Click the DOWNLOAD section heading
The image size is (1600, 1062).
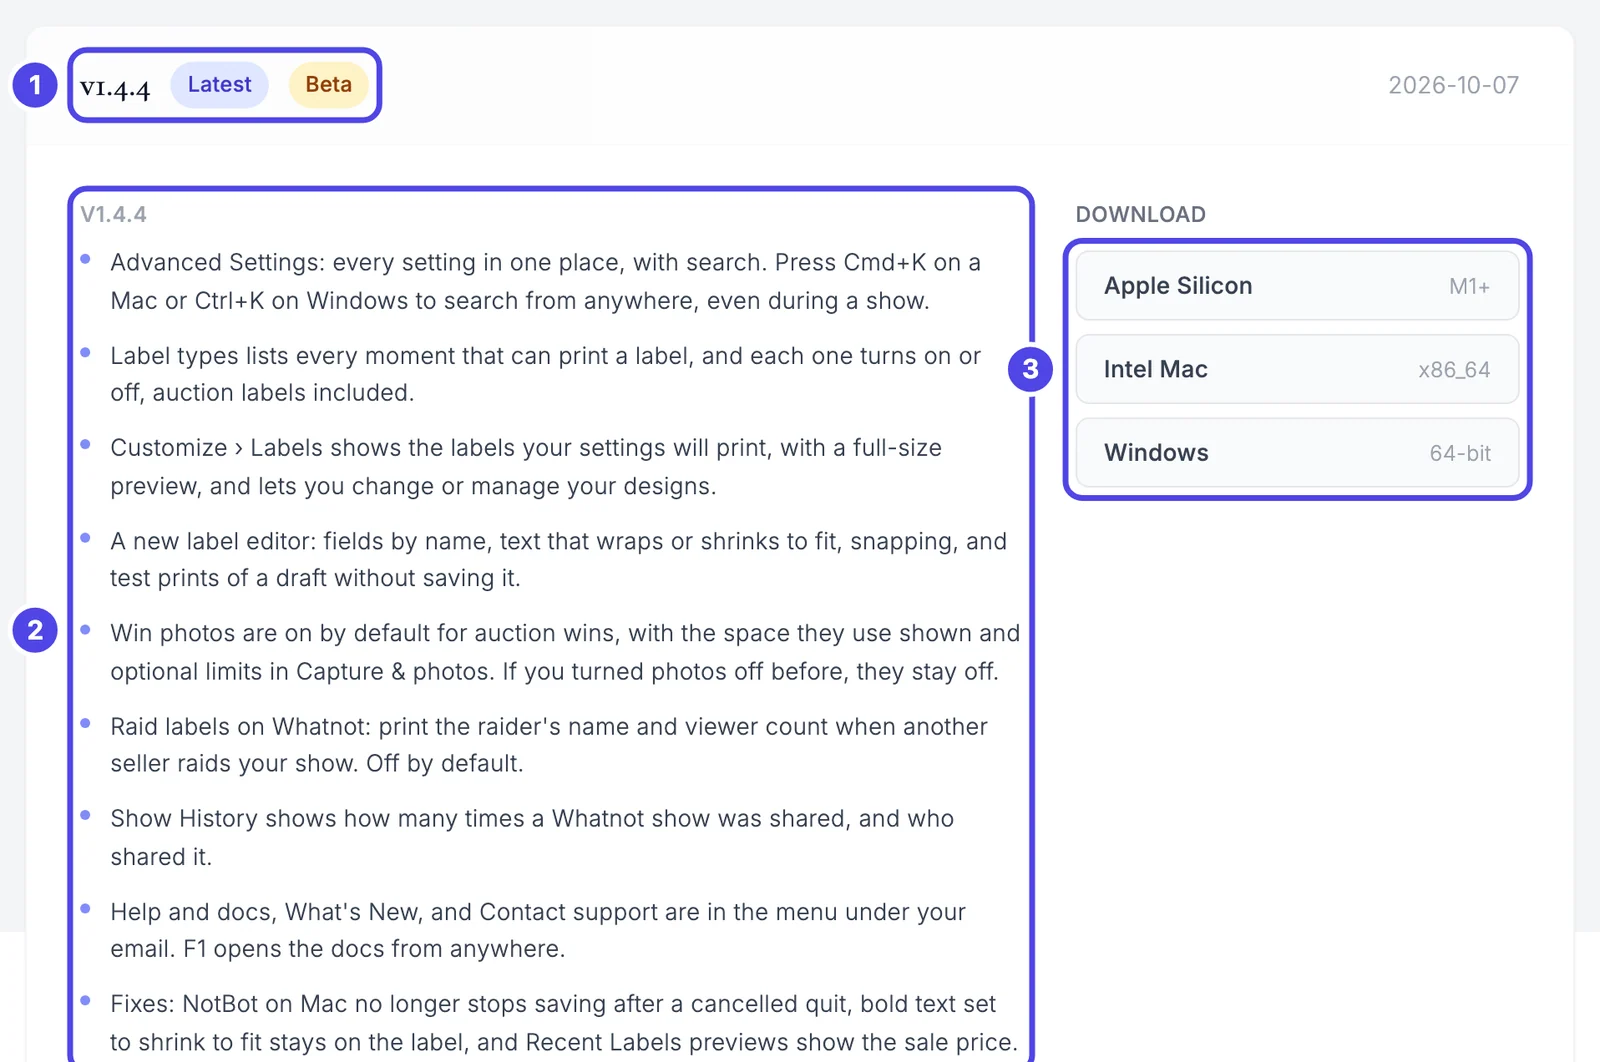tap(1140, 214)
